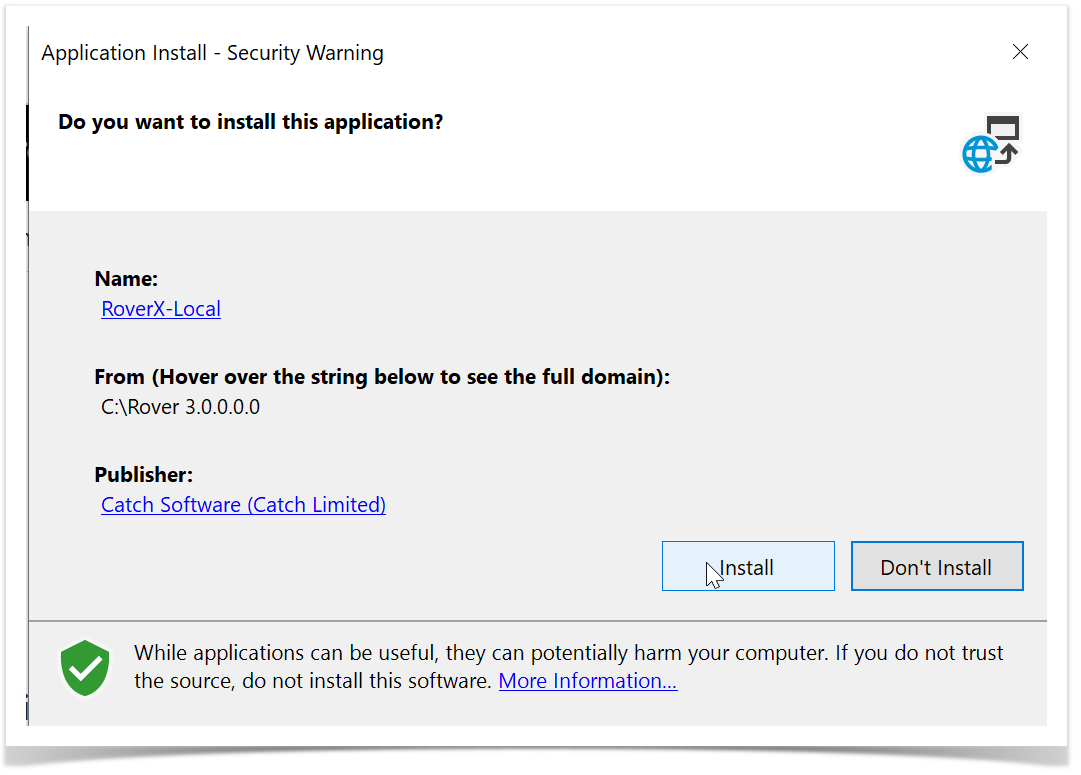Image resolution: width=1081 pixels, height=775 pixels.
Task: Click the blue globe install icon
Action: [x=979, y=155]
